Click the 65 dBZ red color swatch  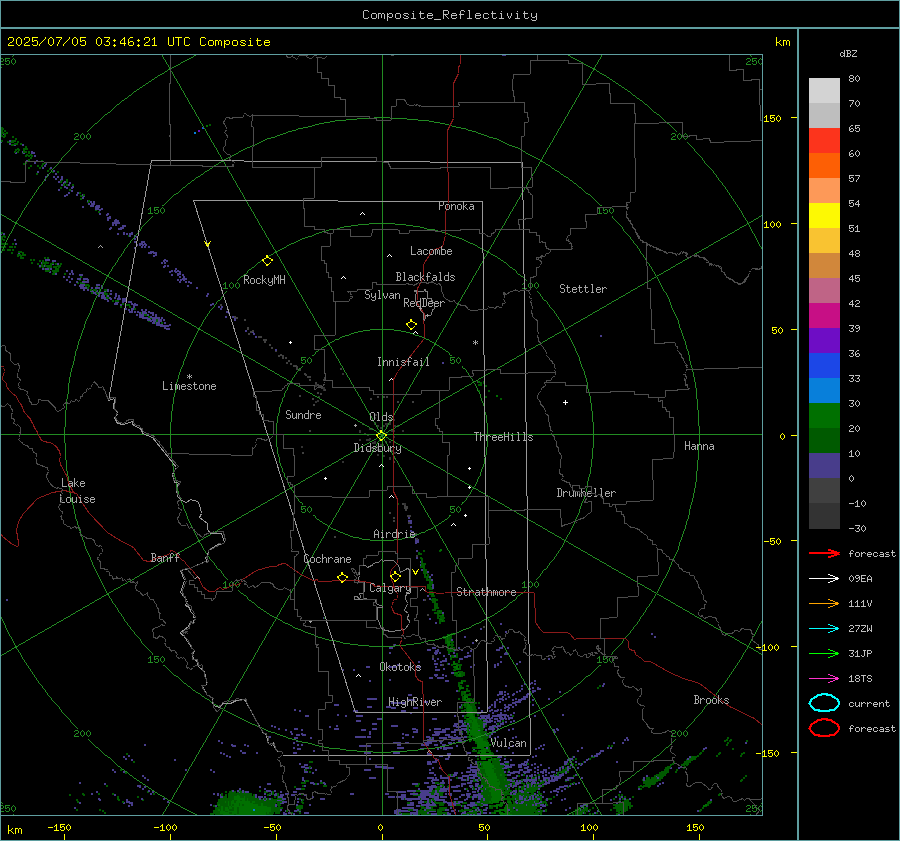point(824,141)
